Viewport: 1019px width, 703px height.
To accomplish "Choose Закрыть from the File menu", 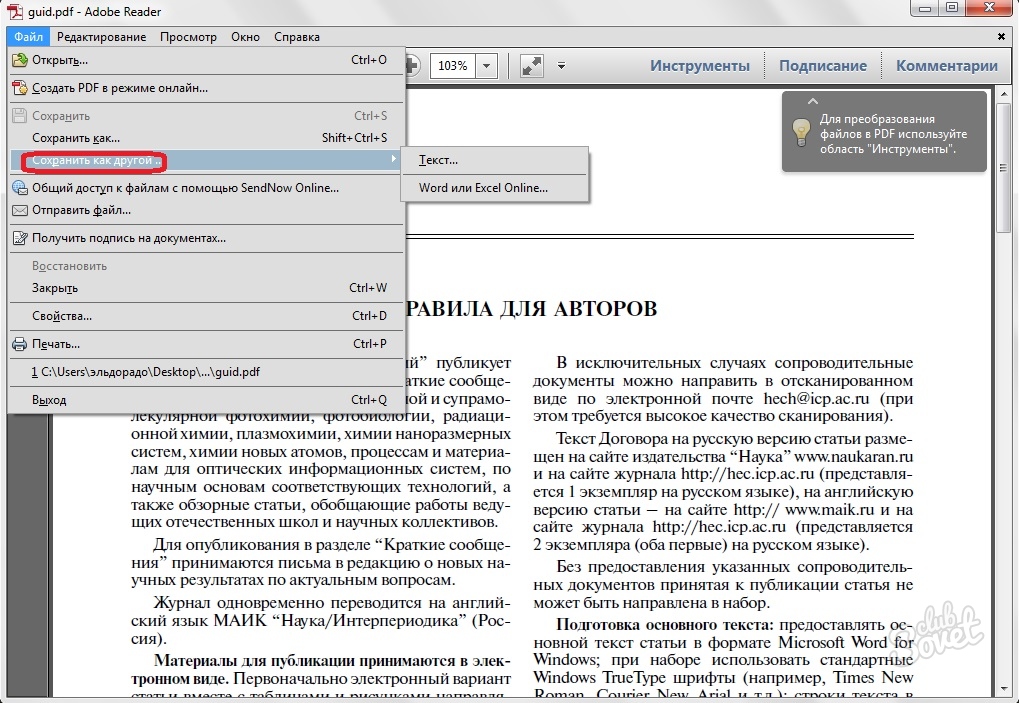I will pos(205,288).
